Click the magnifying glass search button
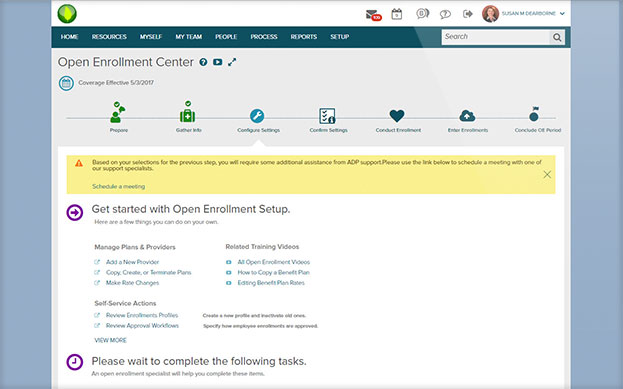The width and height of the screenshot is (623, 389). (x=557, y=37)
